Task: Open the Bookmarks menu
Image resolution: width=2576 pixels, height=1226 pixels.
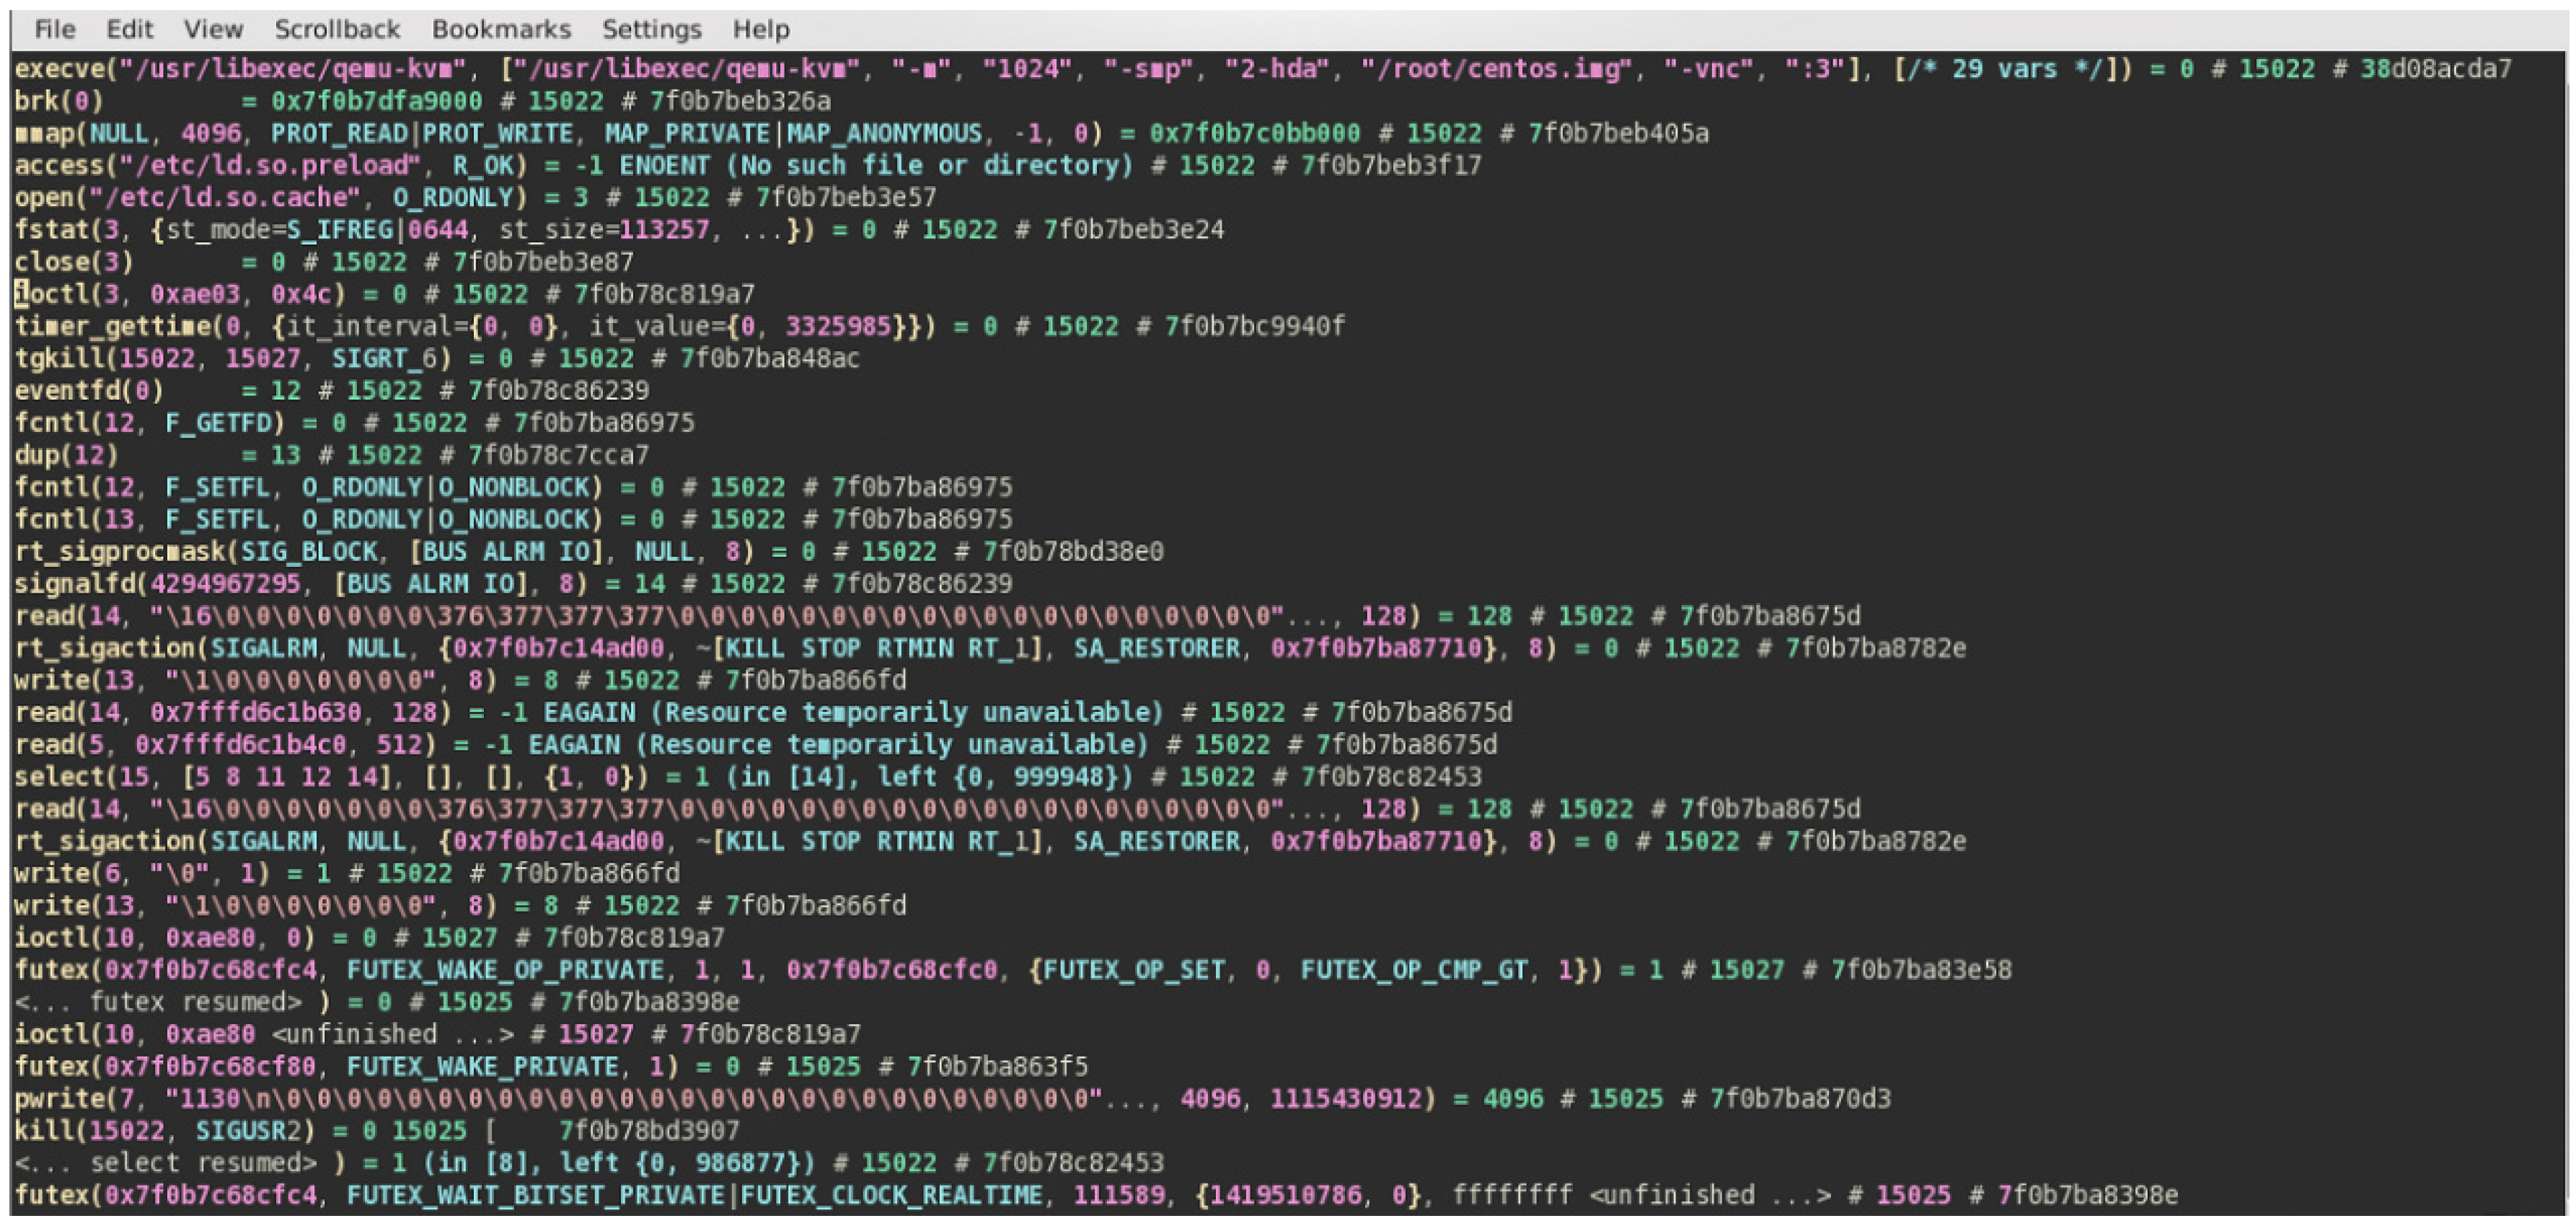Action: point(501,29)
